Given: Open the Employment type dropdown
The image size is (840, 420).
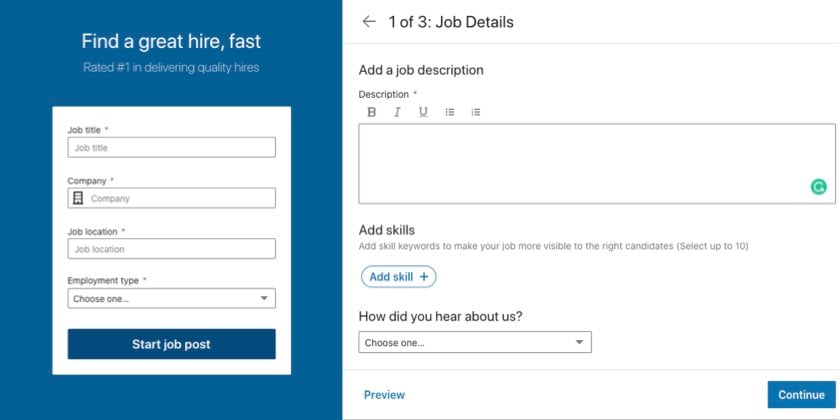Looking at the screenshot, I should tap(171, 298).
